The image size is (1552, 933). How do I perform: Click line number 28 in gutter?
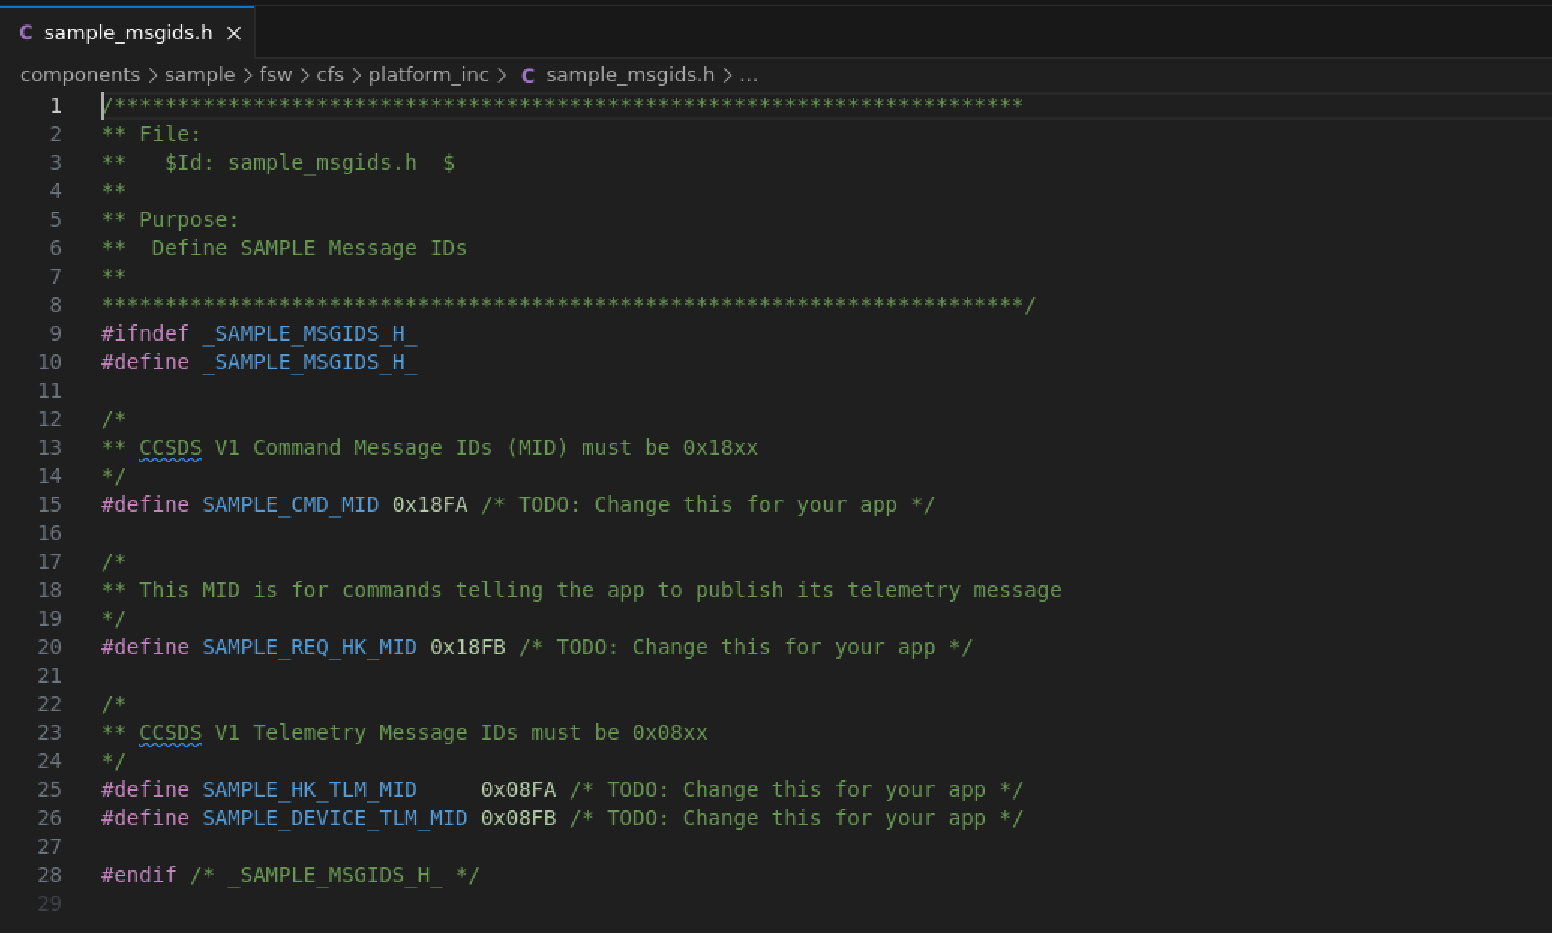click(x=50, y=875)
